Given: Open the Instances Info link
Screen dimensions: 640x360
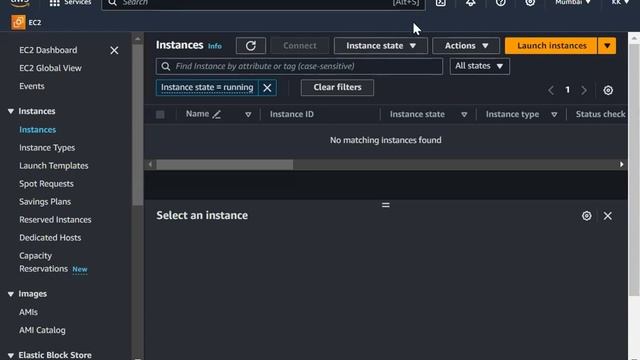Looking at the screenshot, I should (x=215, y=46).
